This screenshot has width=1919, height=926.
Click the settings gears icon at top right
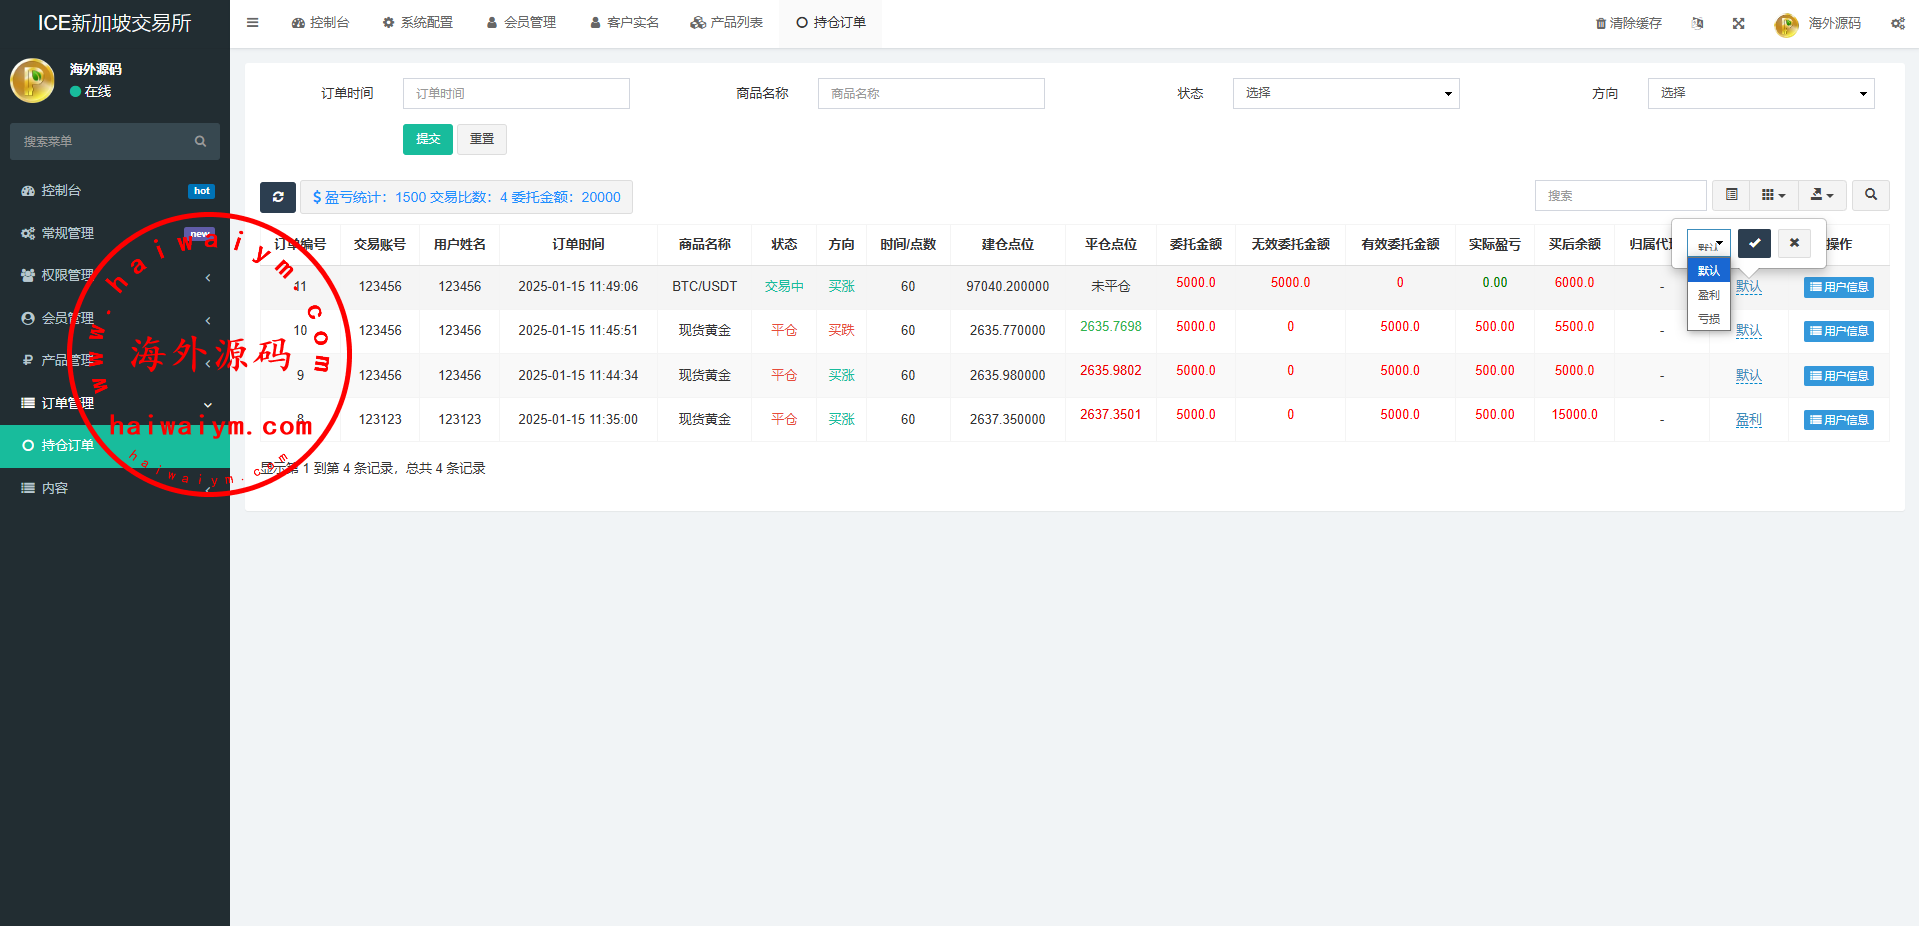coord(1897,23)
